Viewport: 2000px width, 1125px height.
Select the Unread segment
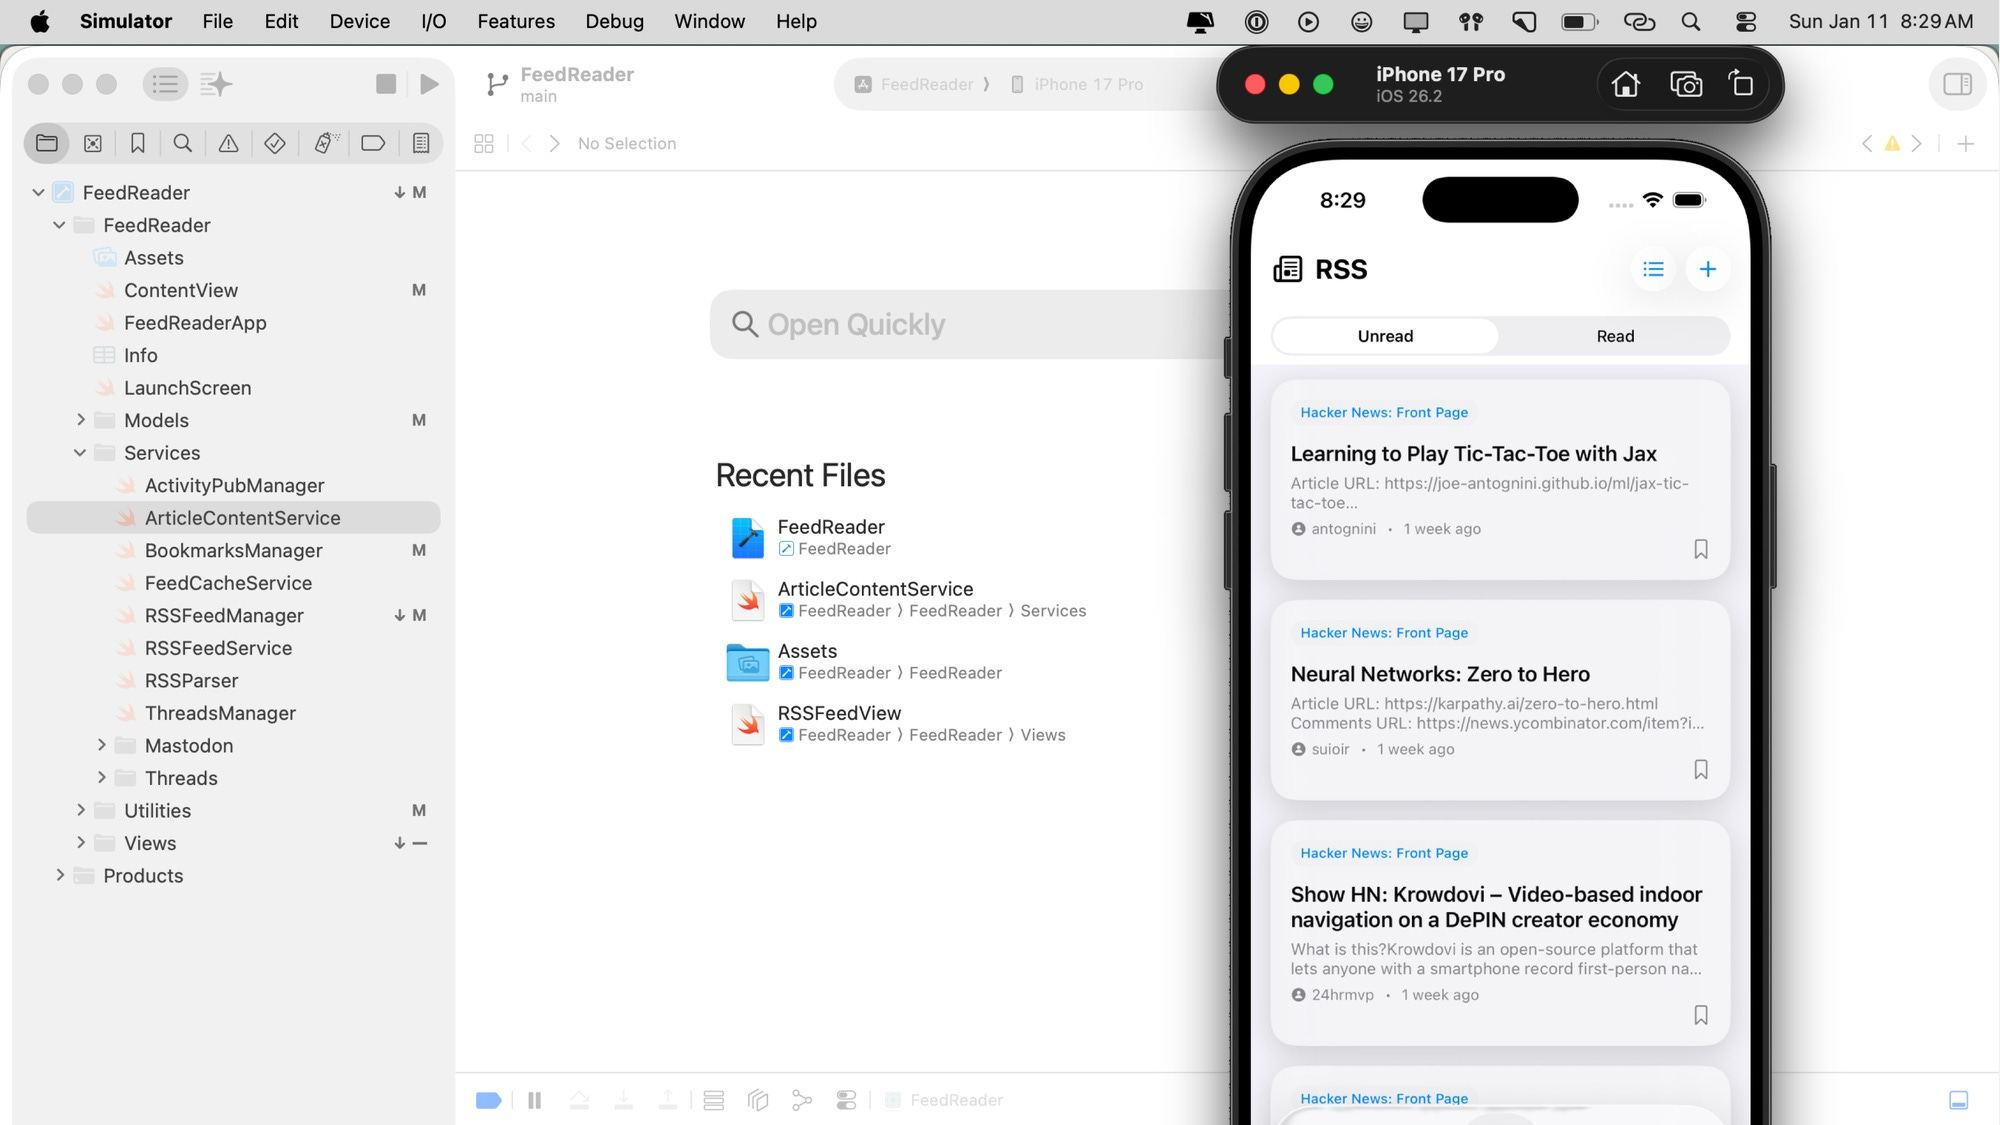1385,336
